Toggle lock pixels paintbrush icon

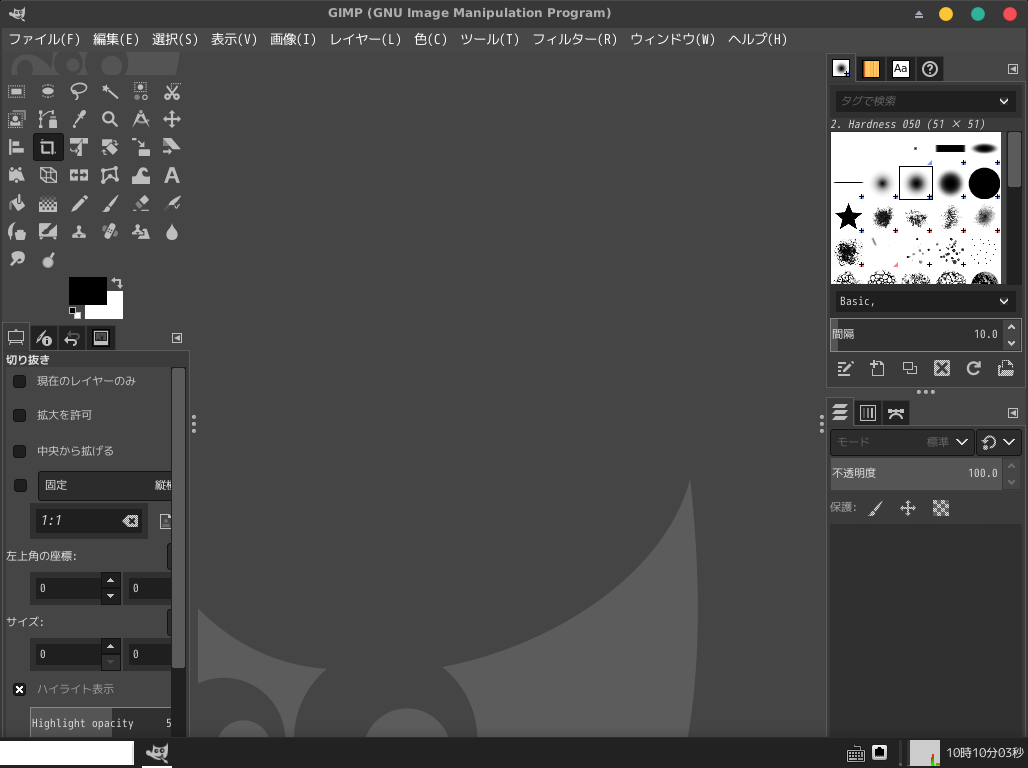pos(876,508)
